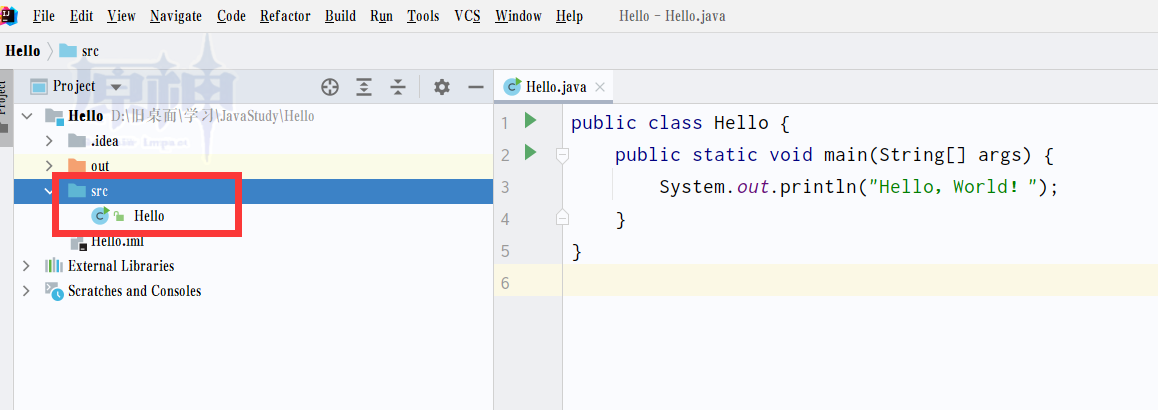Click "Hello, World! " string literal
The image size is (1158, 410).
point(953,187)
